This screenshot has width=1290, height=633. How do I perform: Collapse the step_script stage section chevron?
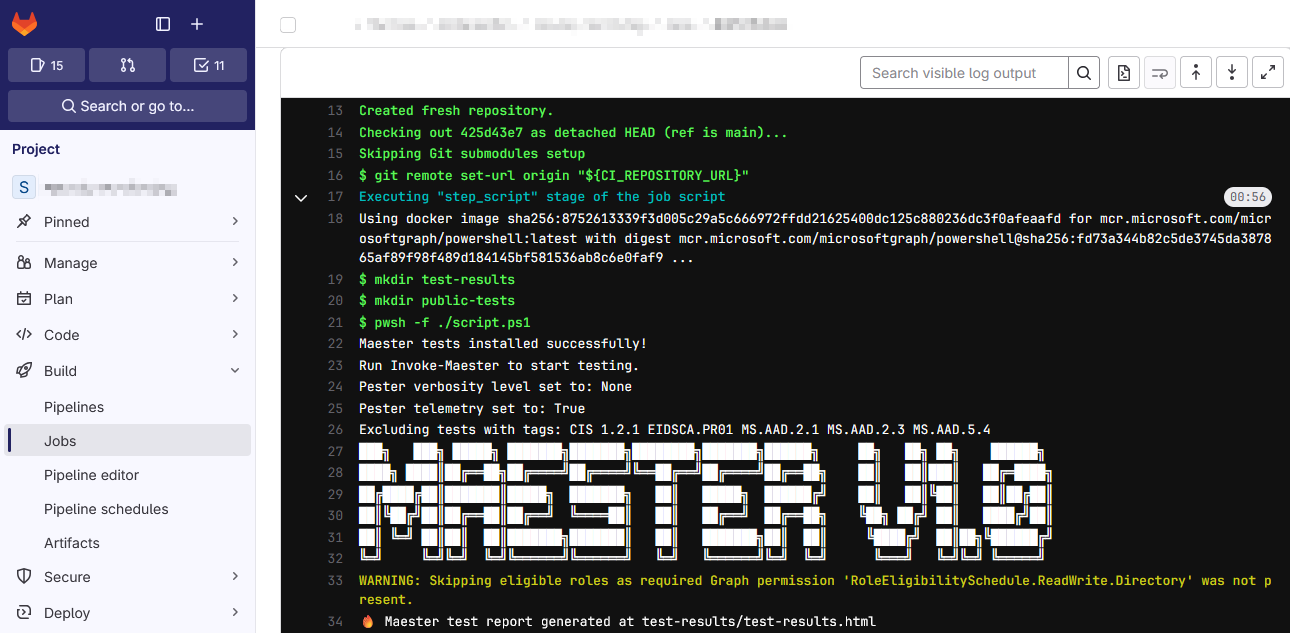[x=301, y=197]
